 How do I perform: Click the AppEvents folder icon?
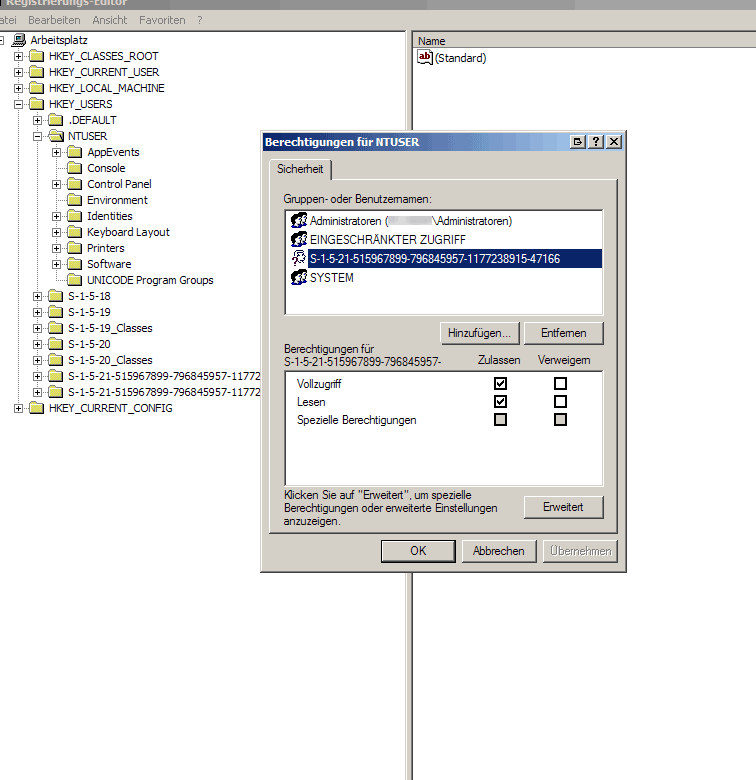pos(75,152)
